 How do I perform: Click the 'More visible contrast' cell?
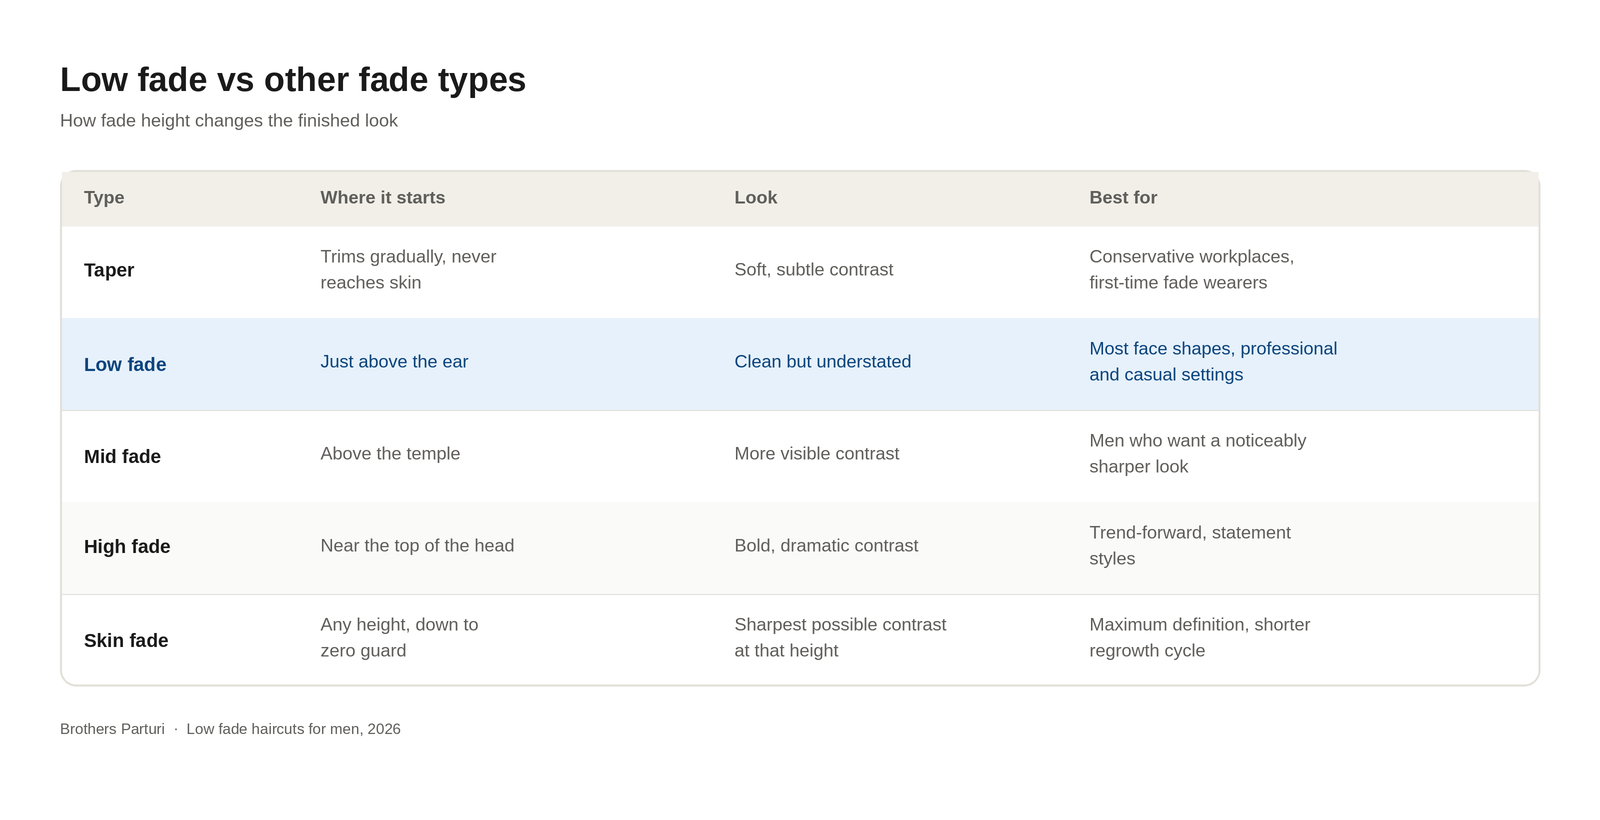[817, 454]
